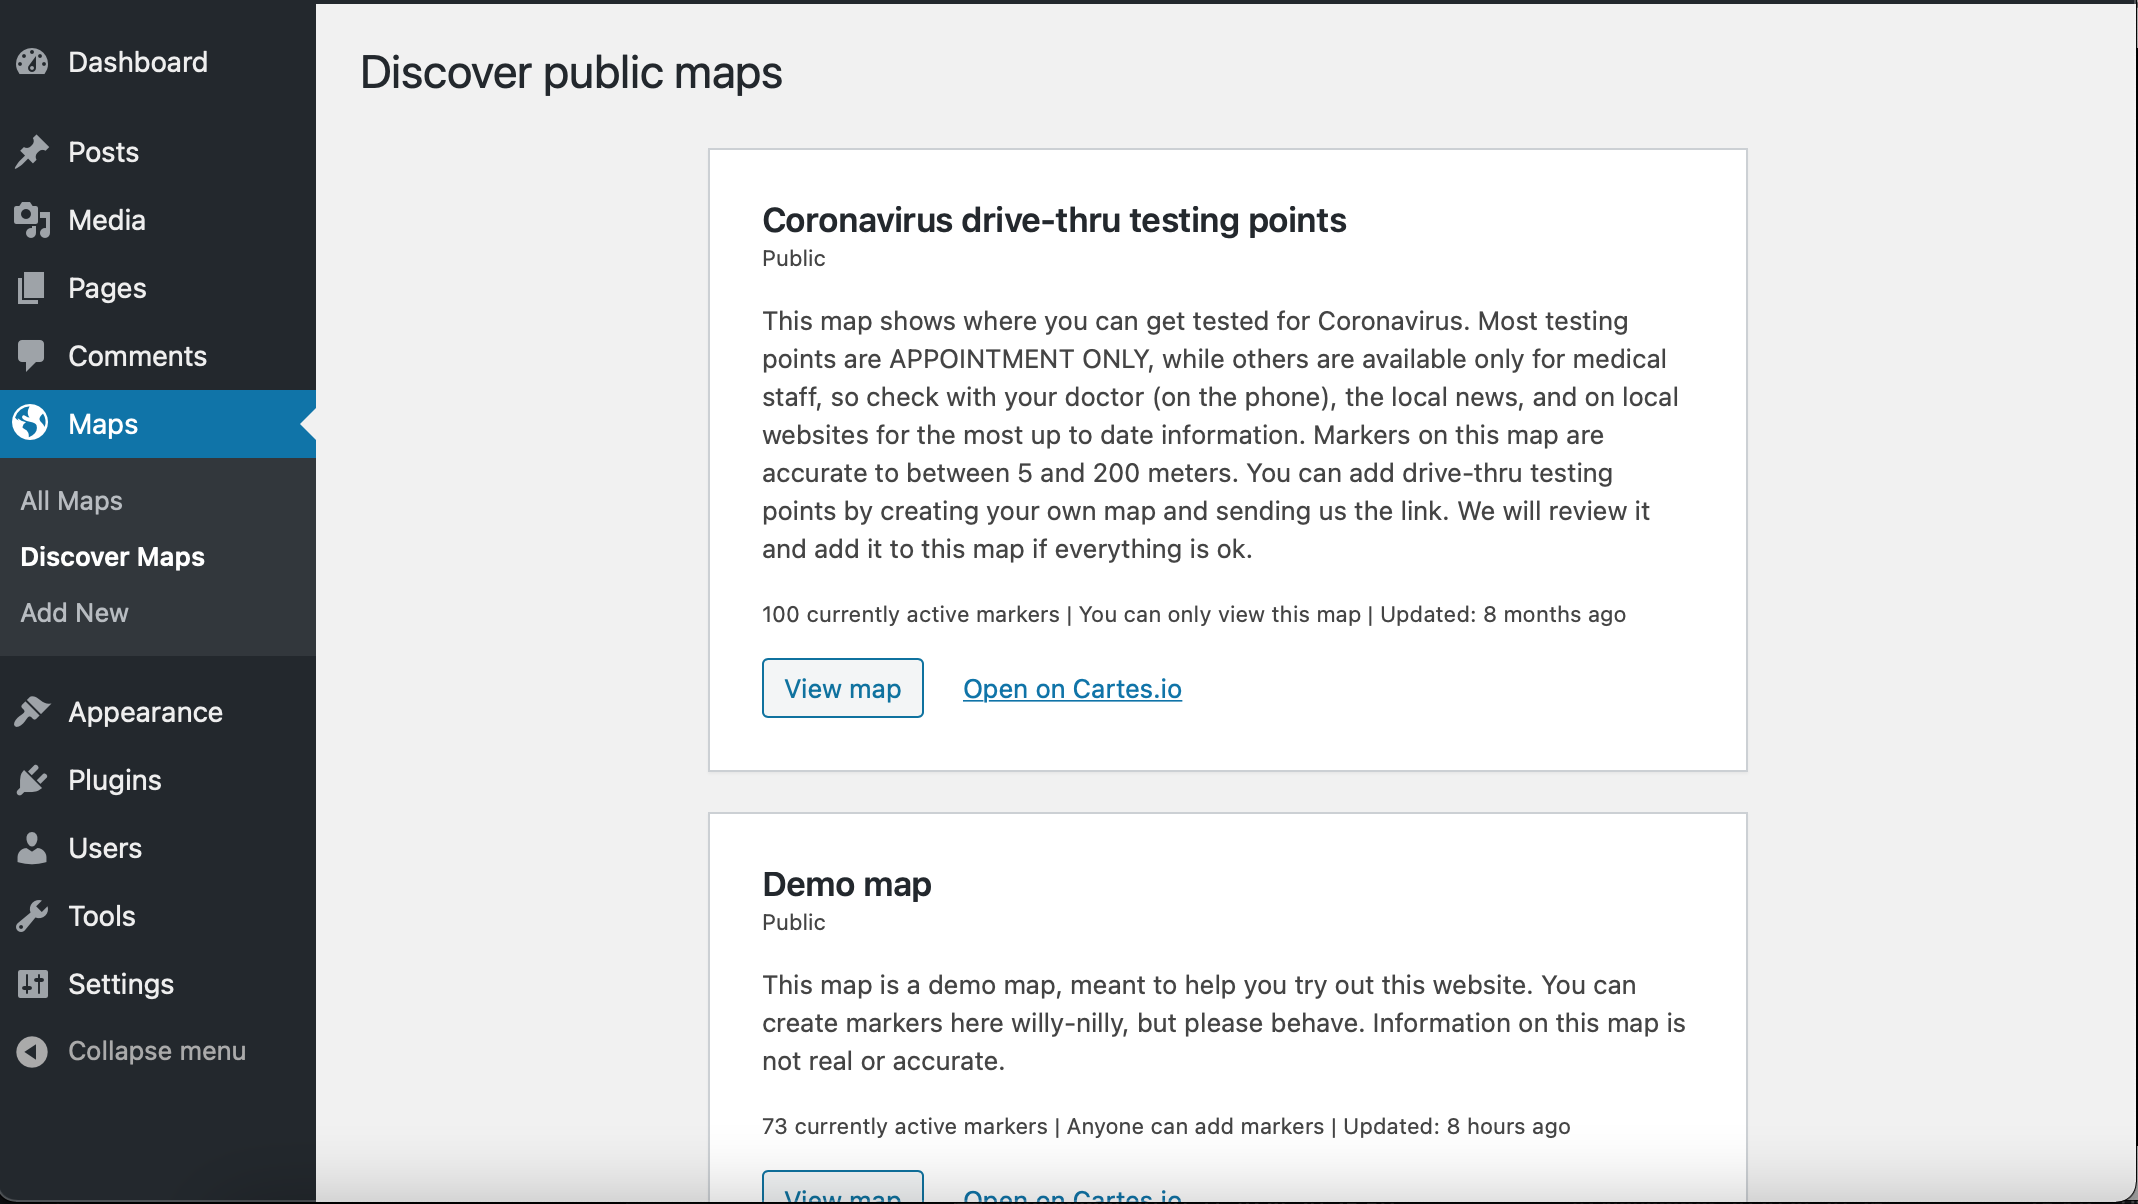Collapse the sidebar with Collapse menu
This screenshot has height=1204, width=2138.
[157, 1051]
